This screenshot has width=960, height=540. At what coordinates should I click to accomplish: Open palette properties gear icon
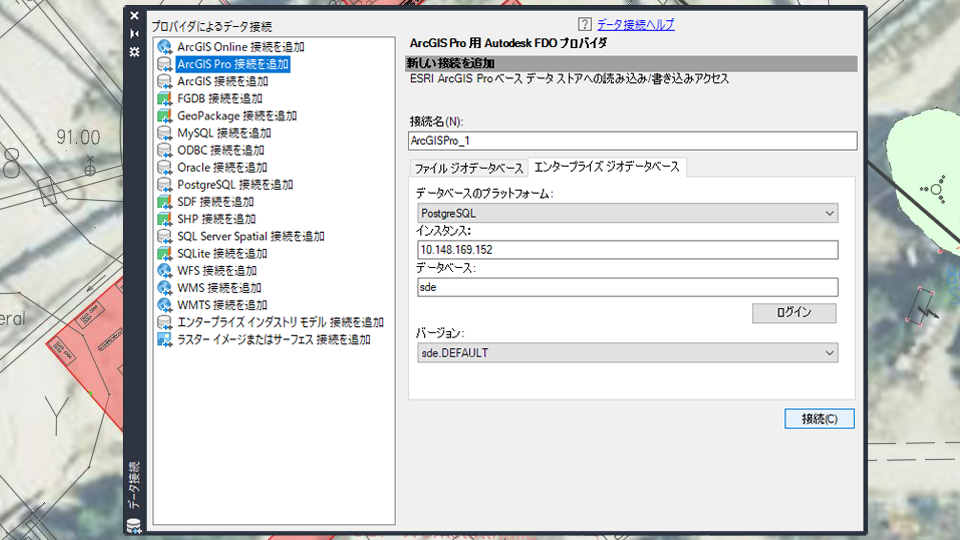(x=135, y=52)
